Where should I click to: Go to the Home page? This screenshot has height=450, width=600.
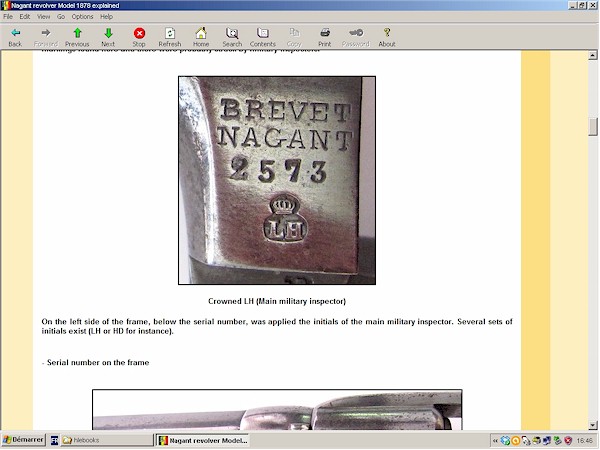click(201, 37)
